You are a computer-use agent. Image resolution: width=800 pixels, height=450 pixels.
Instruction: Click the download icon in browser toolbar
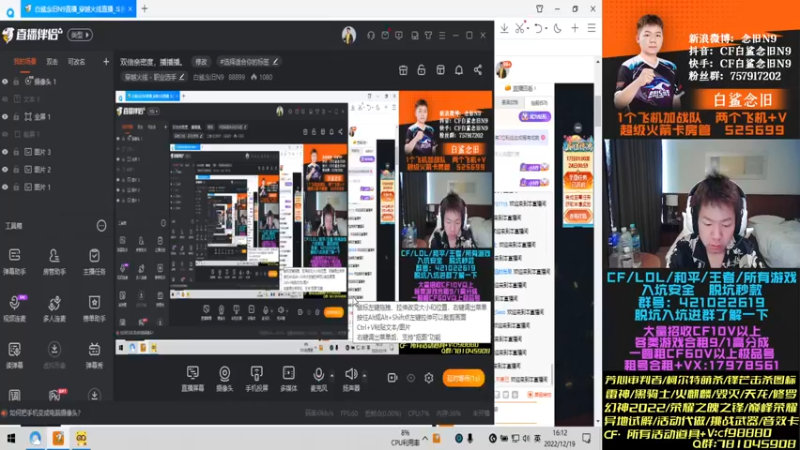pyautogui.click(x=504, y=28)
